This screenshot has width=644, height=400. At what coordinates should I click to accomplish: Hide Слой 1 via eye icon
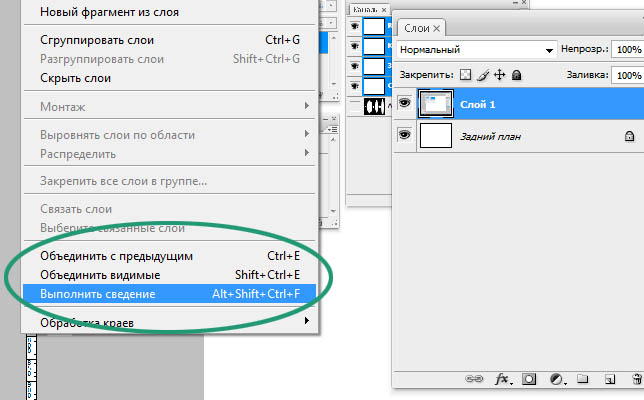click(x=406, y=101)
